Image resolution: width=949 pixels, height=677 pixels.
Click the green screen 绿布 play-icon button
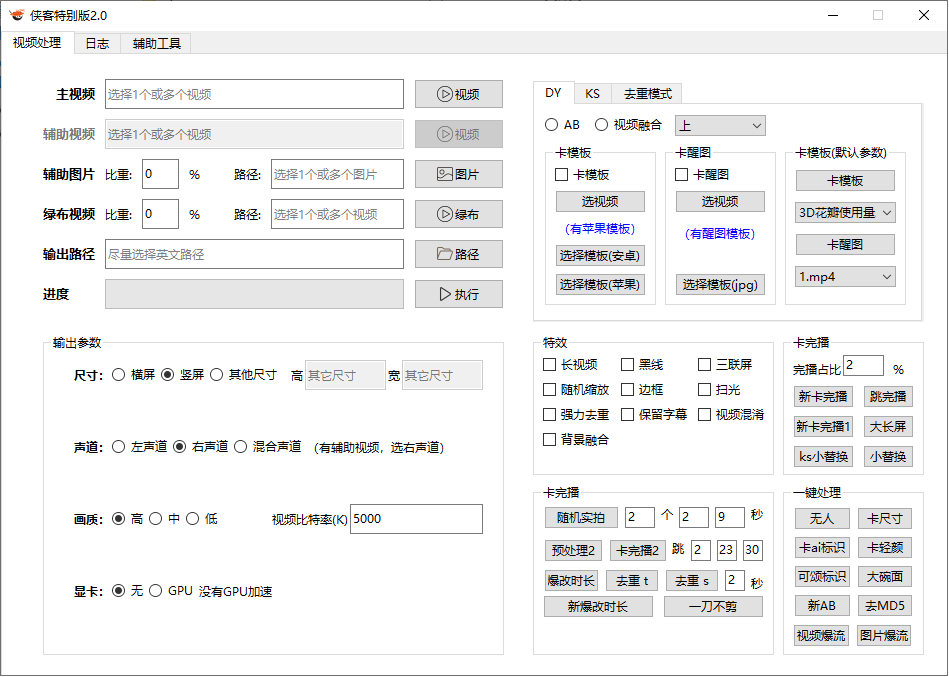pyautogui.click(x=459, y=214)
